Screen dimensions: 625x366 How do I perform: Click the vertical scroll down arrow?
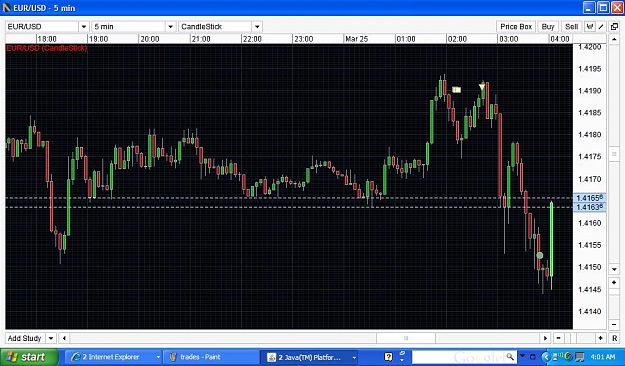614,270
